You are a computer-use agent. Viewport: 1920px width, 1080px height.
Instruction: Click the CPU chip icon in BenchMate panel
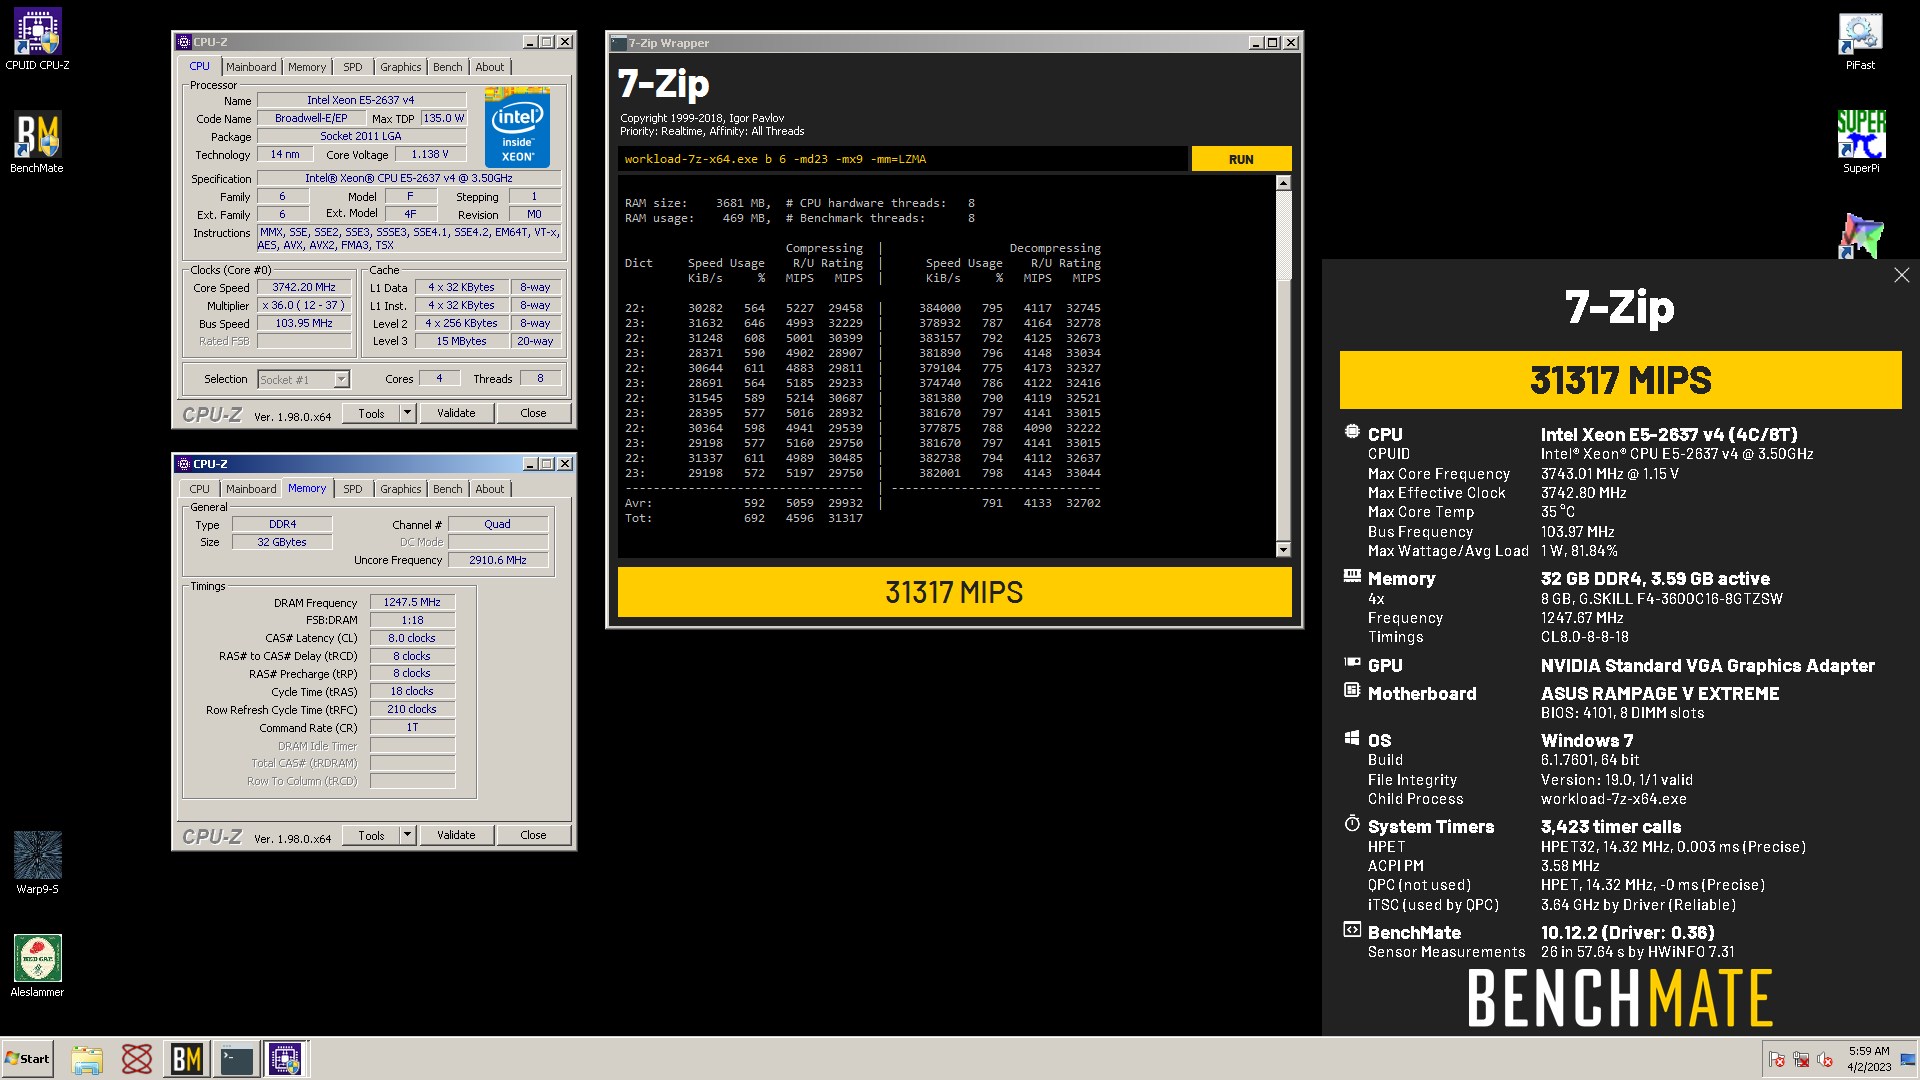1352,432
